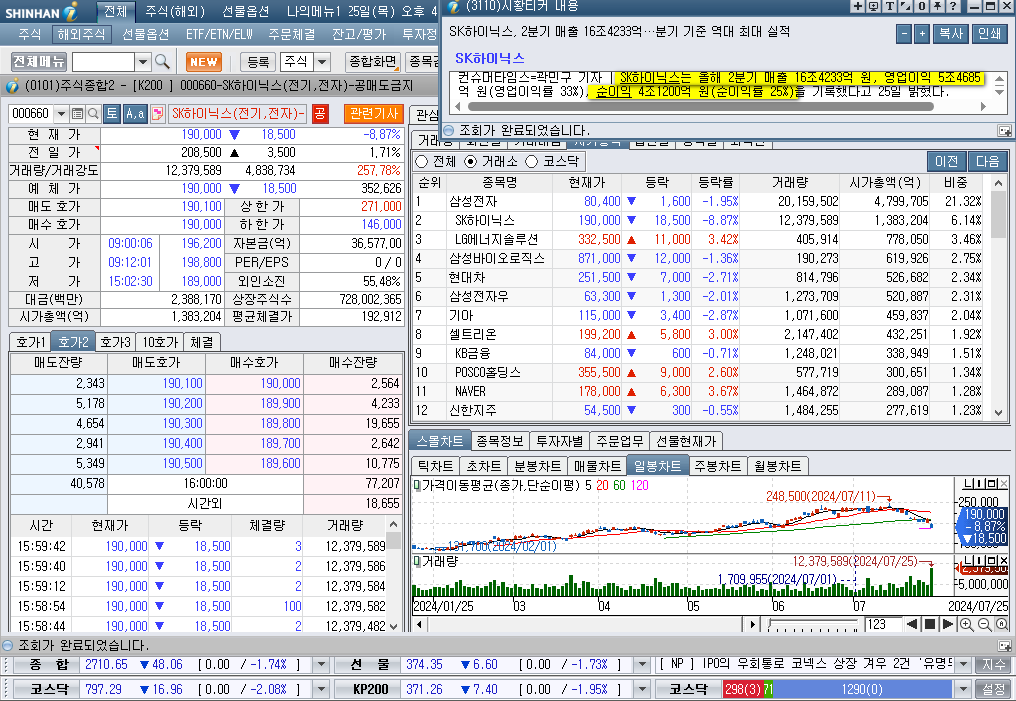Viewport: 1016px width, 701px height.
Task: Switch to the 호가1 tab
Action: [31, 342]
